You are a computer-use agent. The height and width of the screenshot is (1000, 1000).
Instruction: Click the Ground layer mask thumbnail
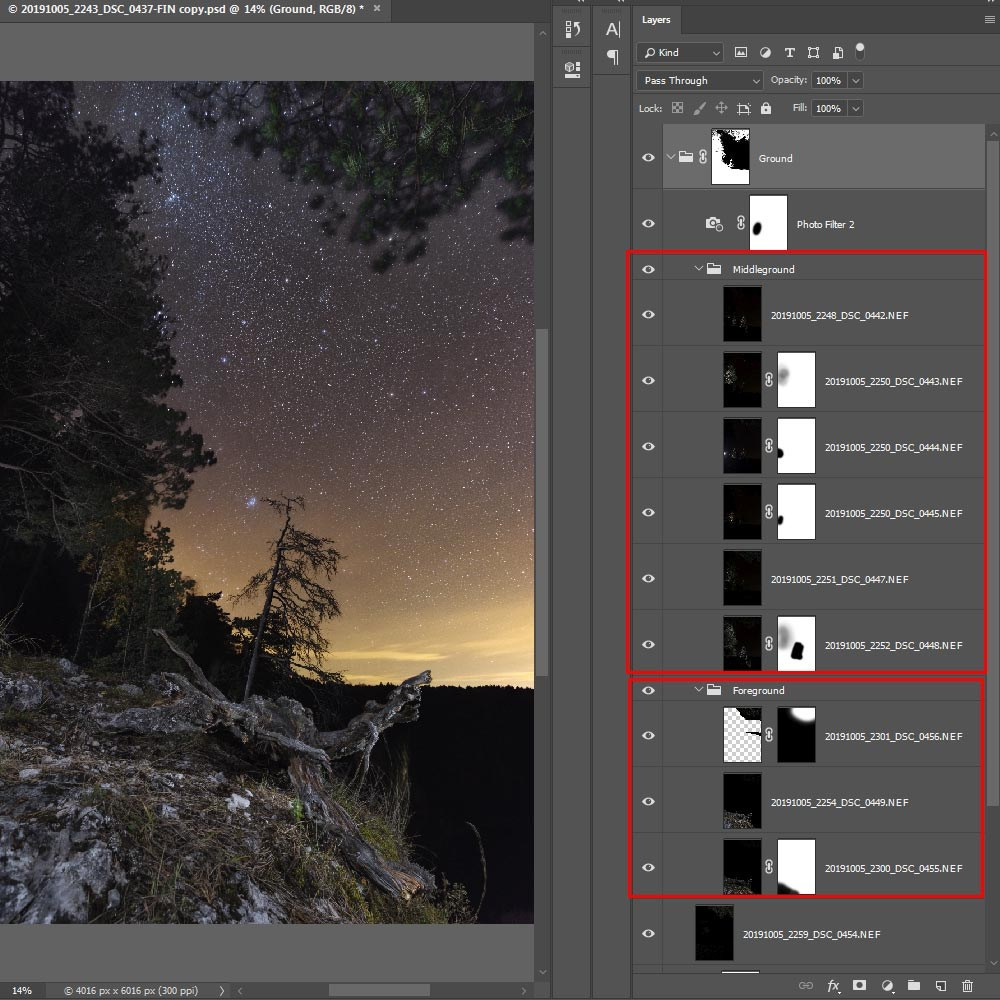[x=730, y=157]
